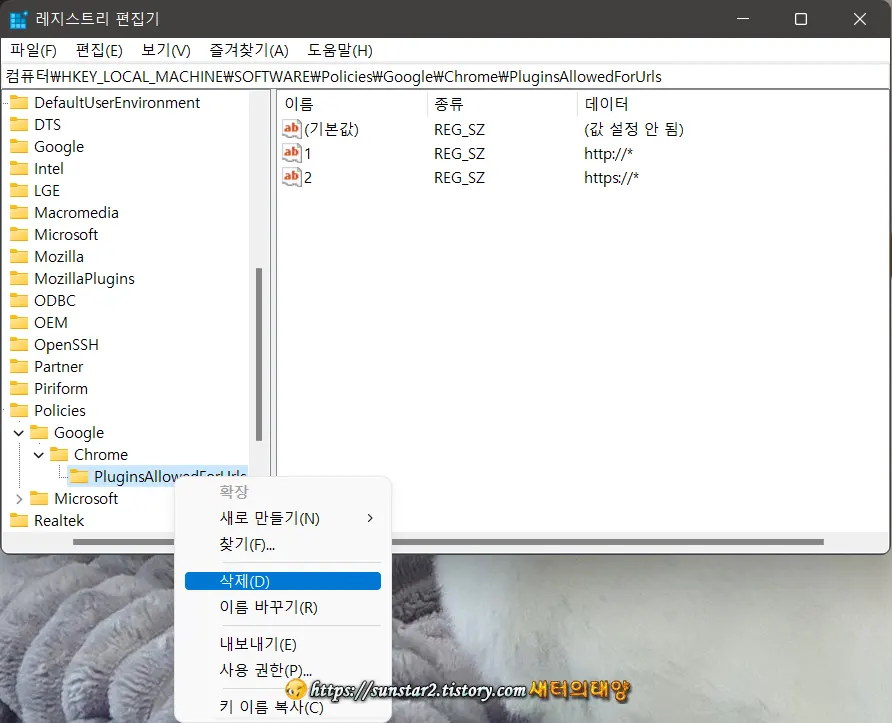This screenshot has height=723, width=892.
Task: Open the 도움말(H) menu
Action: click(x=340, y=51)
